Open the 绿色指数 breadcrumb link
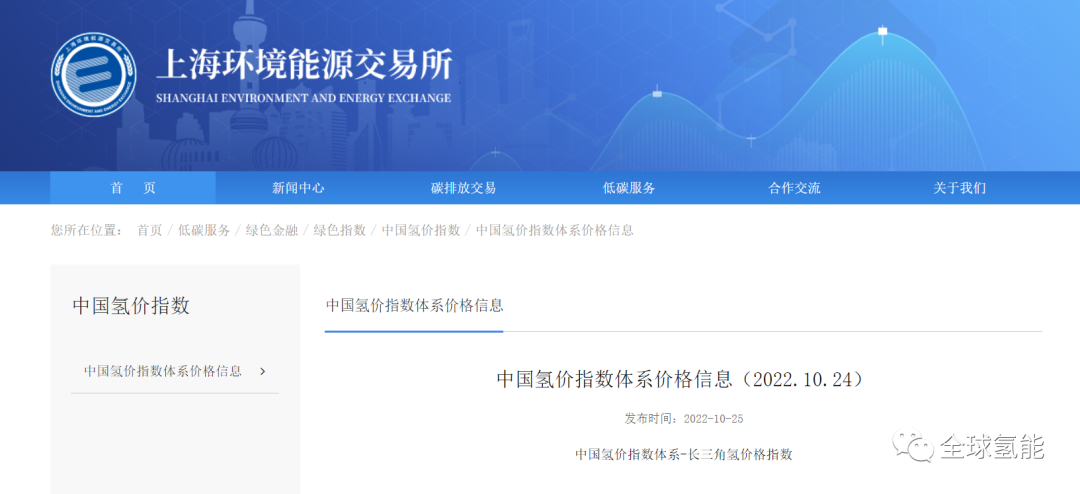This screenshot has width=1080, height=494. (x=340, y=230)
